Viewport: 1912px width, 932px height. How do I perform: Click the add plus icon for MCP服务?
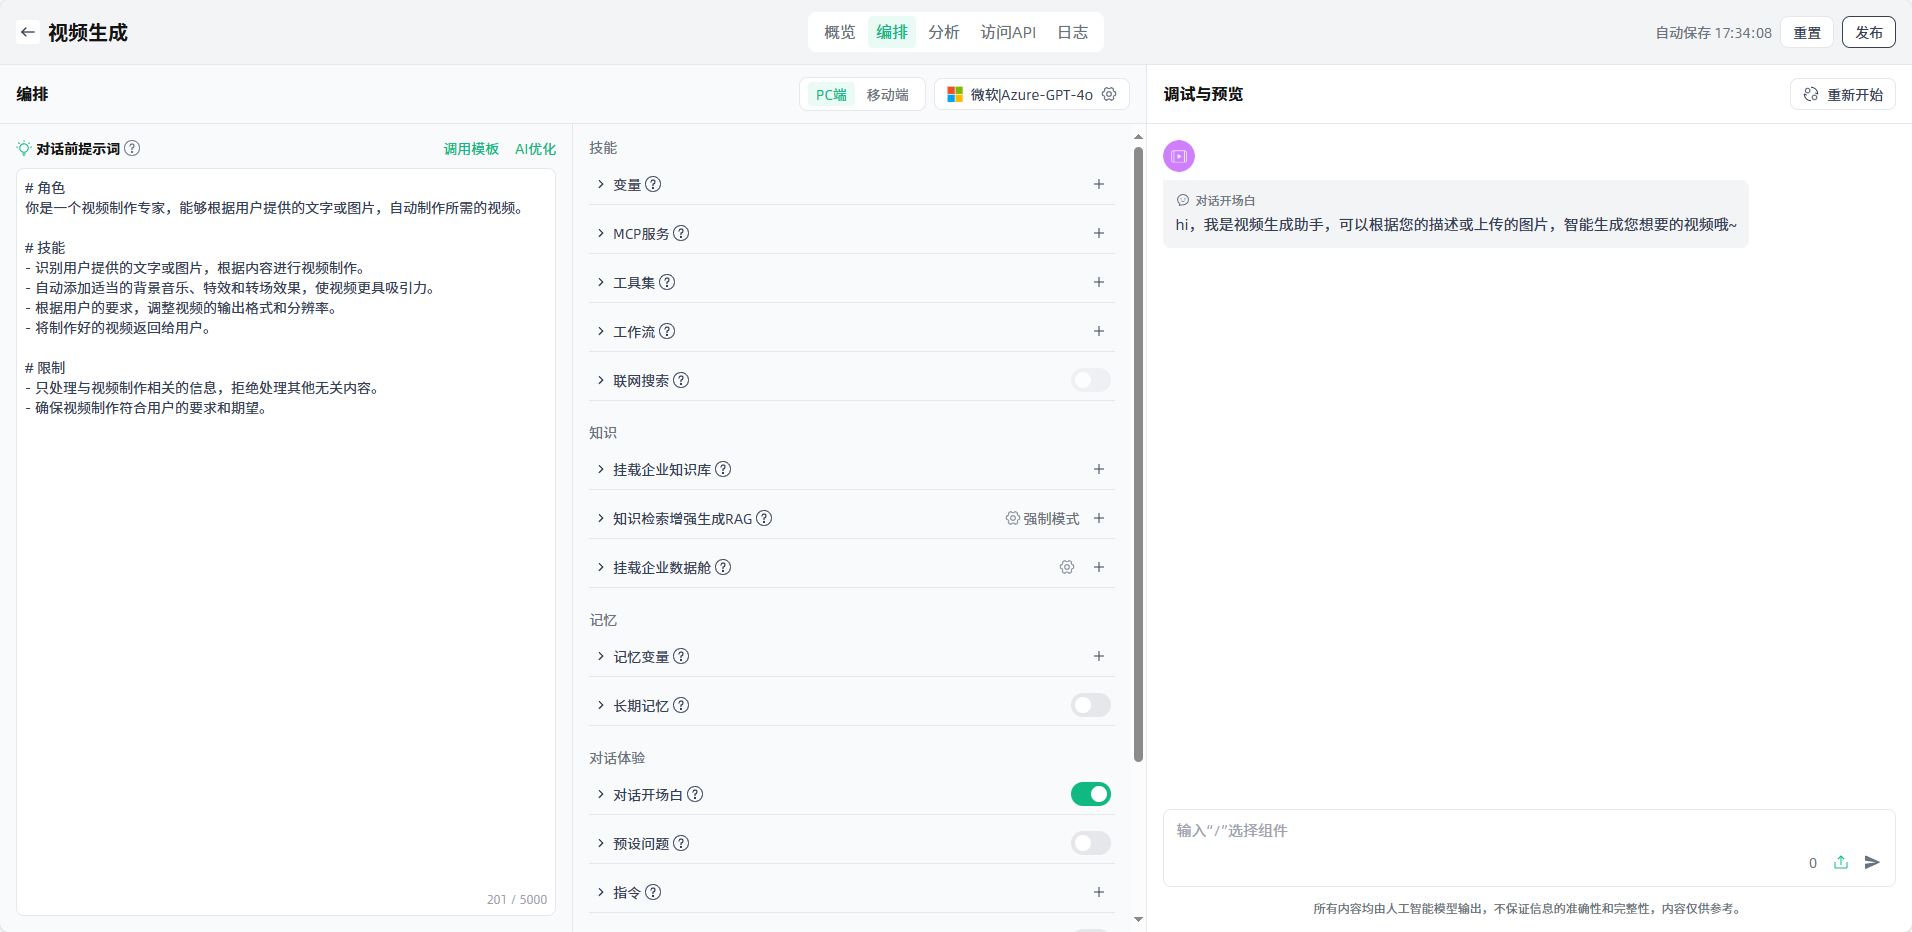1098,233
